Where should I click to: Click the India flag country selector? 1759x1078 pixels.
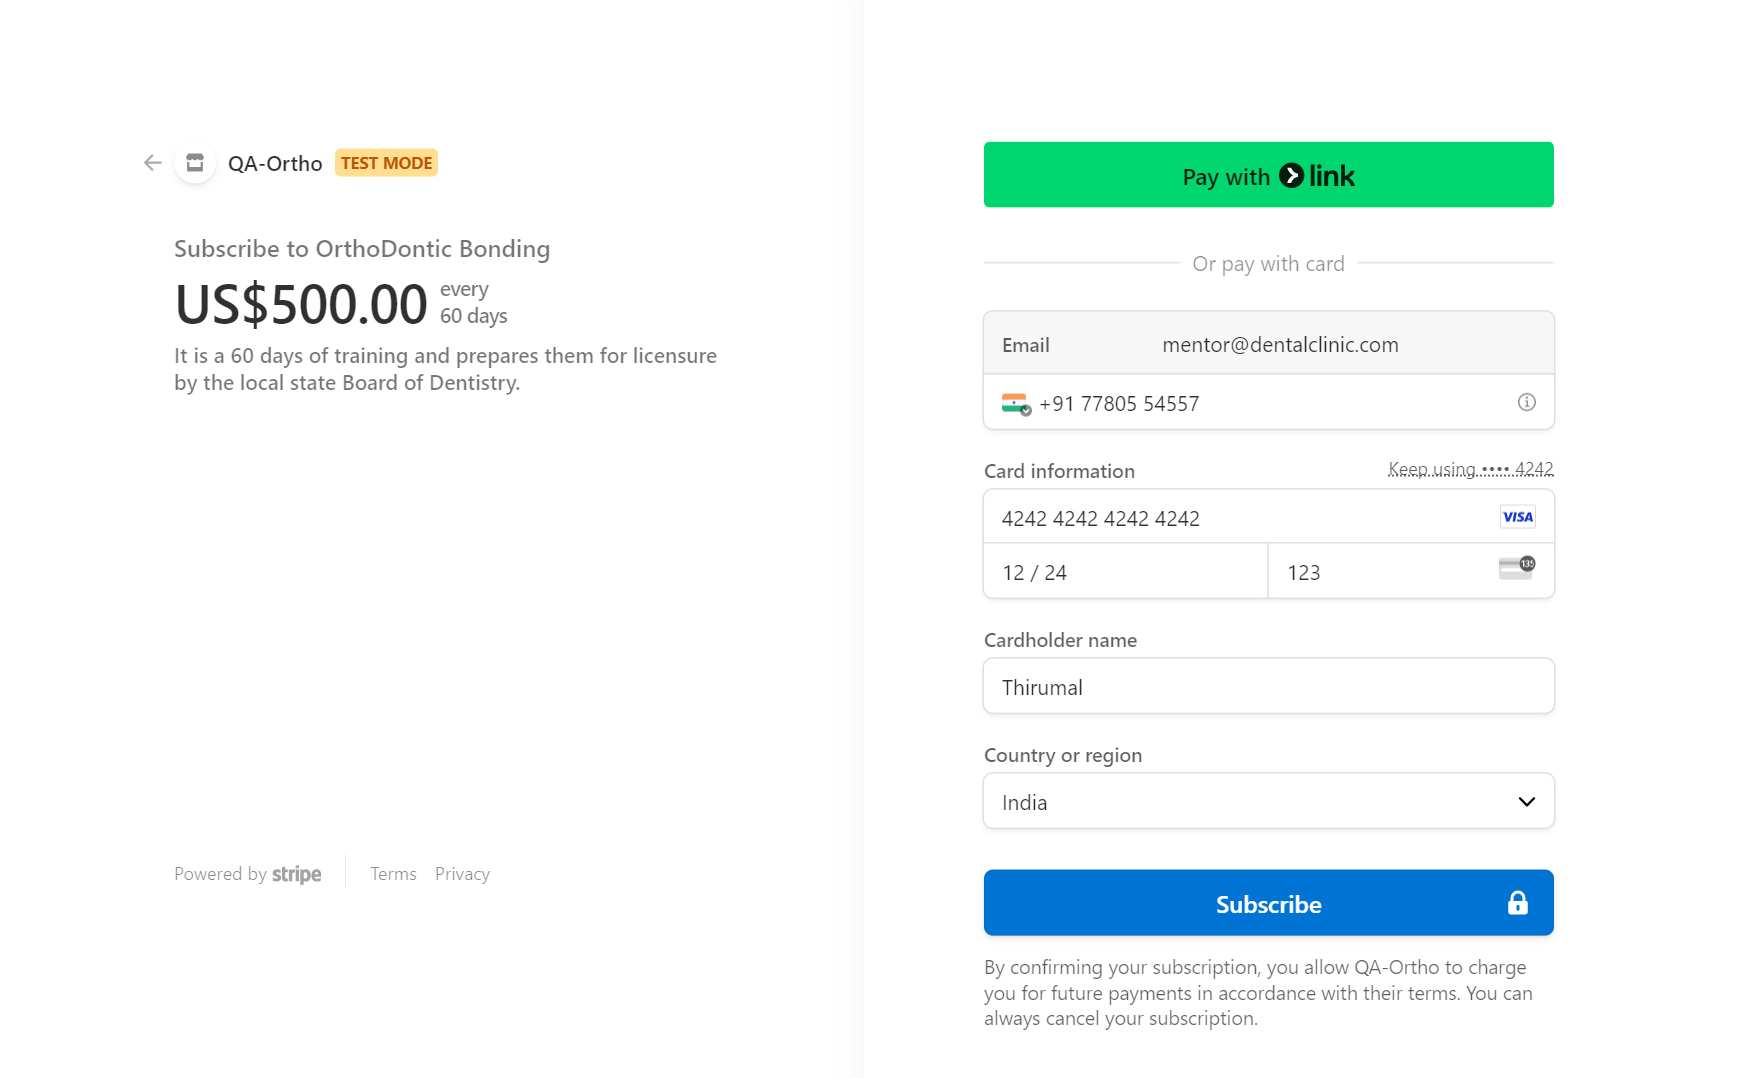(1016, 404)
